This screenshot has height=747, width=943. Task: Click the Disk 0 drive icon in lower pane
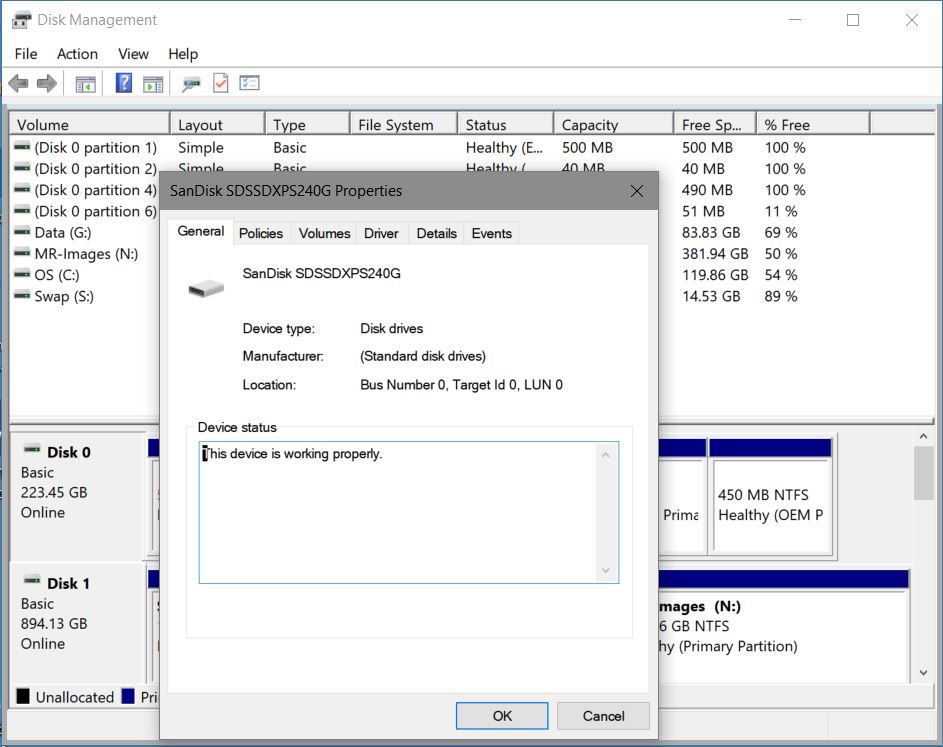[32, 449]
